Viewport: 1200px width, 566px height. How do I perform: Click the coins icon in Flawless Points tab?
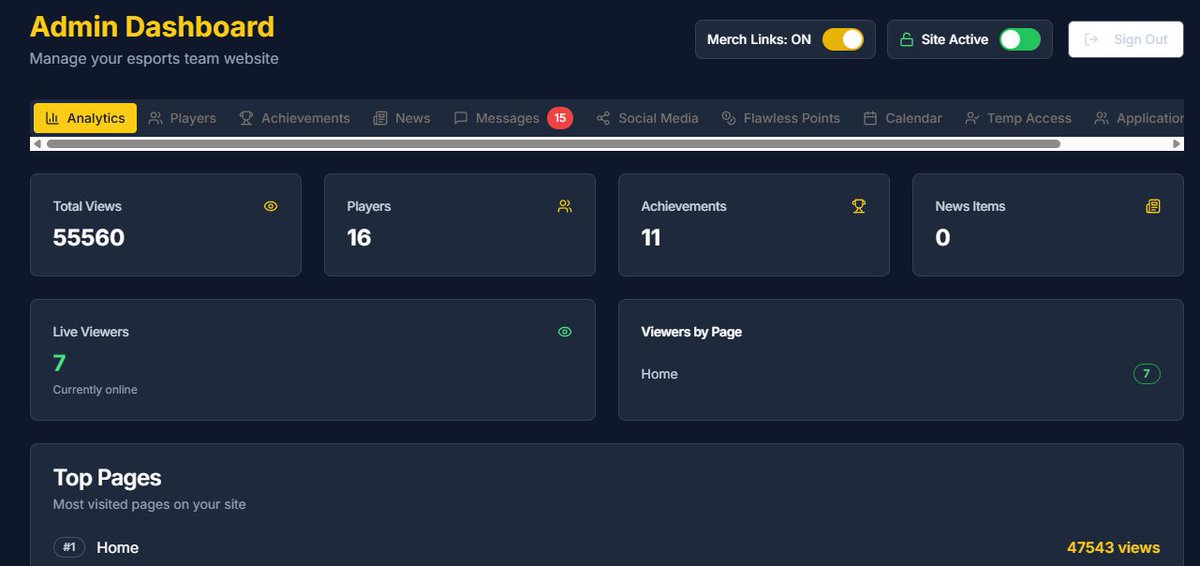coord(728,118)
